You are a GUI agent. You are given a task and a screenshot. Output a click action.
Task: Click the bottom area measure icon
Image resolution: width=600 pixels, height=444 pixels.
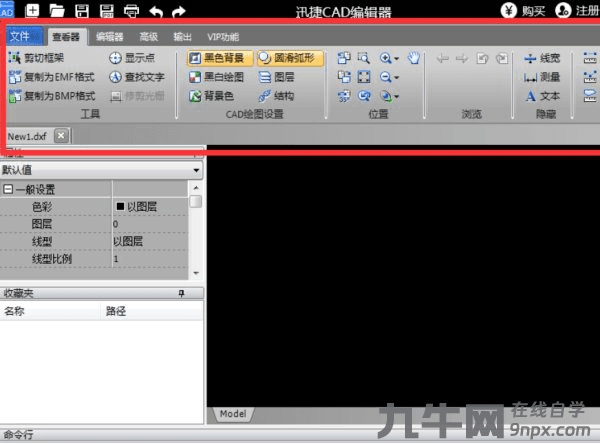pyautogui.click(x=590, y=96)
